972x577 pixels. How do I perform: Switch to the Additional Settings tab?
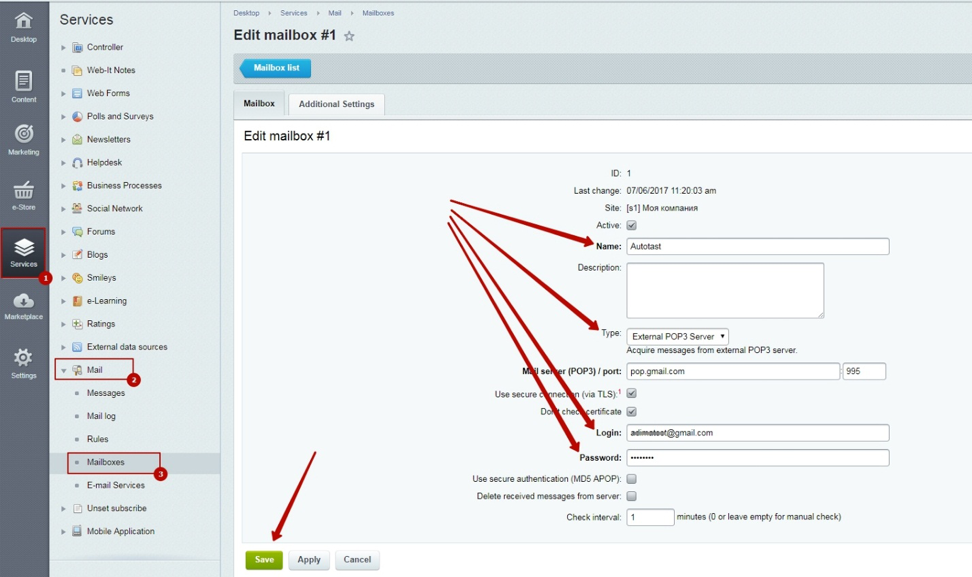coord(337,104)
